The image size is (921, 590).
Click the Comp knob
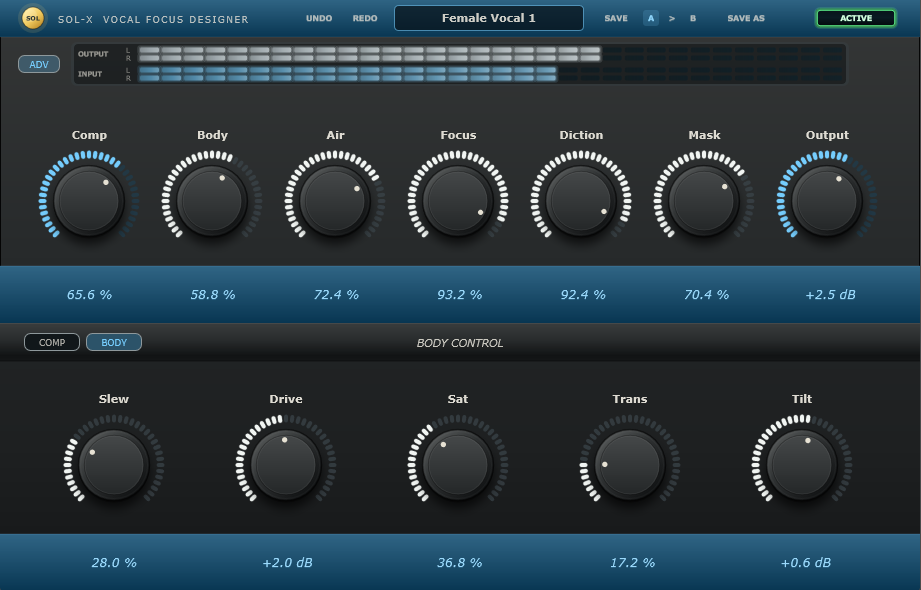pos(89,201)
